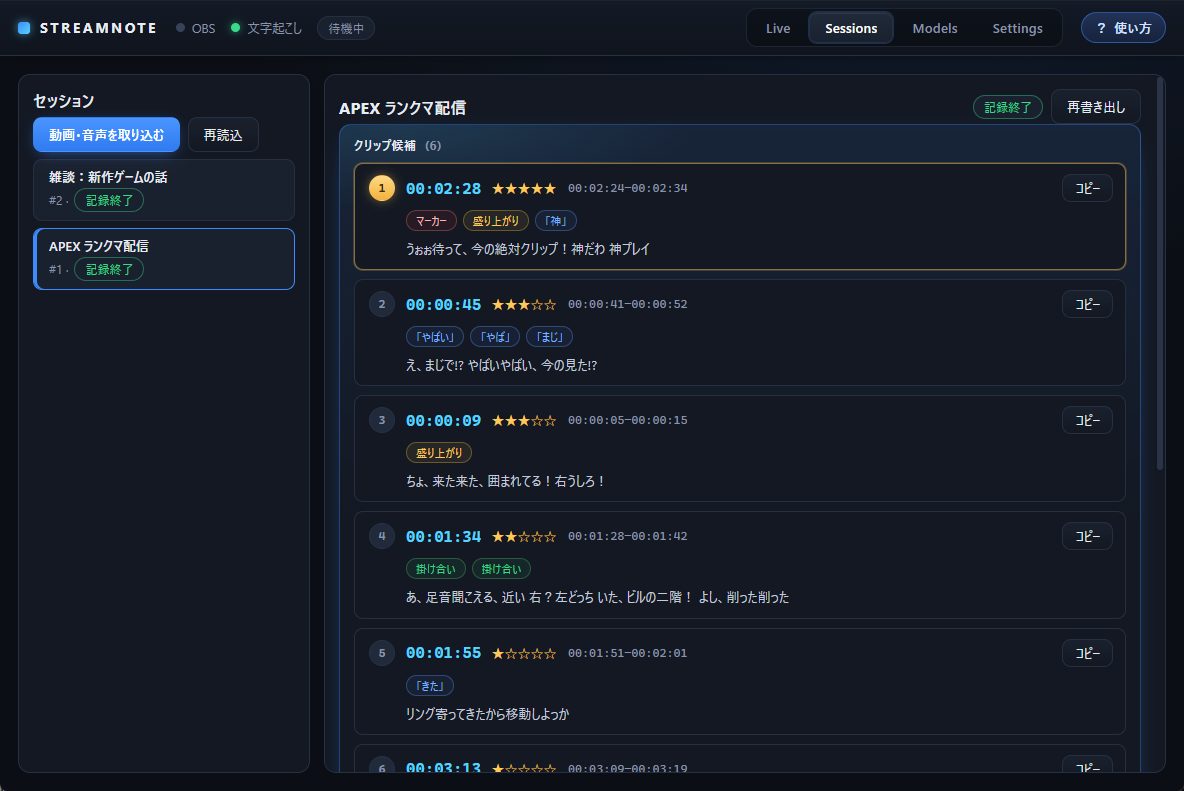
Task: Switch to the Live tab
Action: [x=778, y=28]
